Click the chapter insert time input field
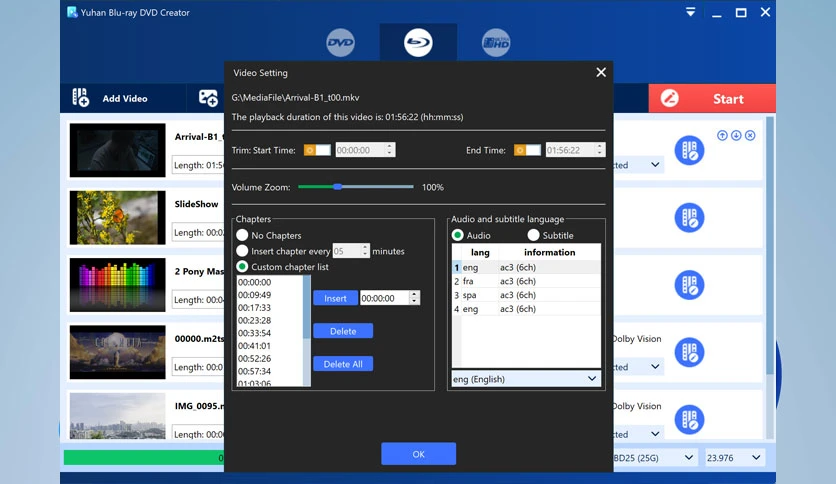 [x=385, y=298]
